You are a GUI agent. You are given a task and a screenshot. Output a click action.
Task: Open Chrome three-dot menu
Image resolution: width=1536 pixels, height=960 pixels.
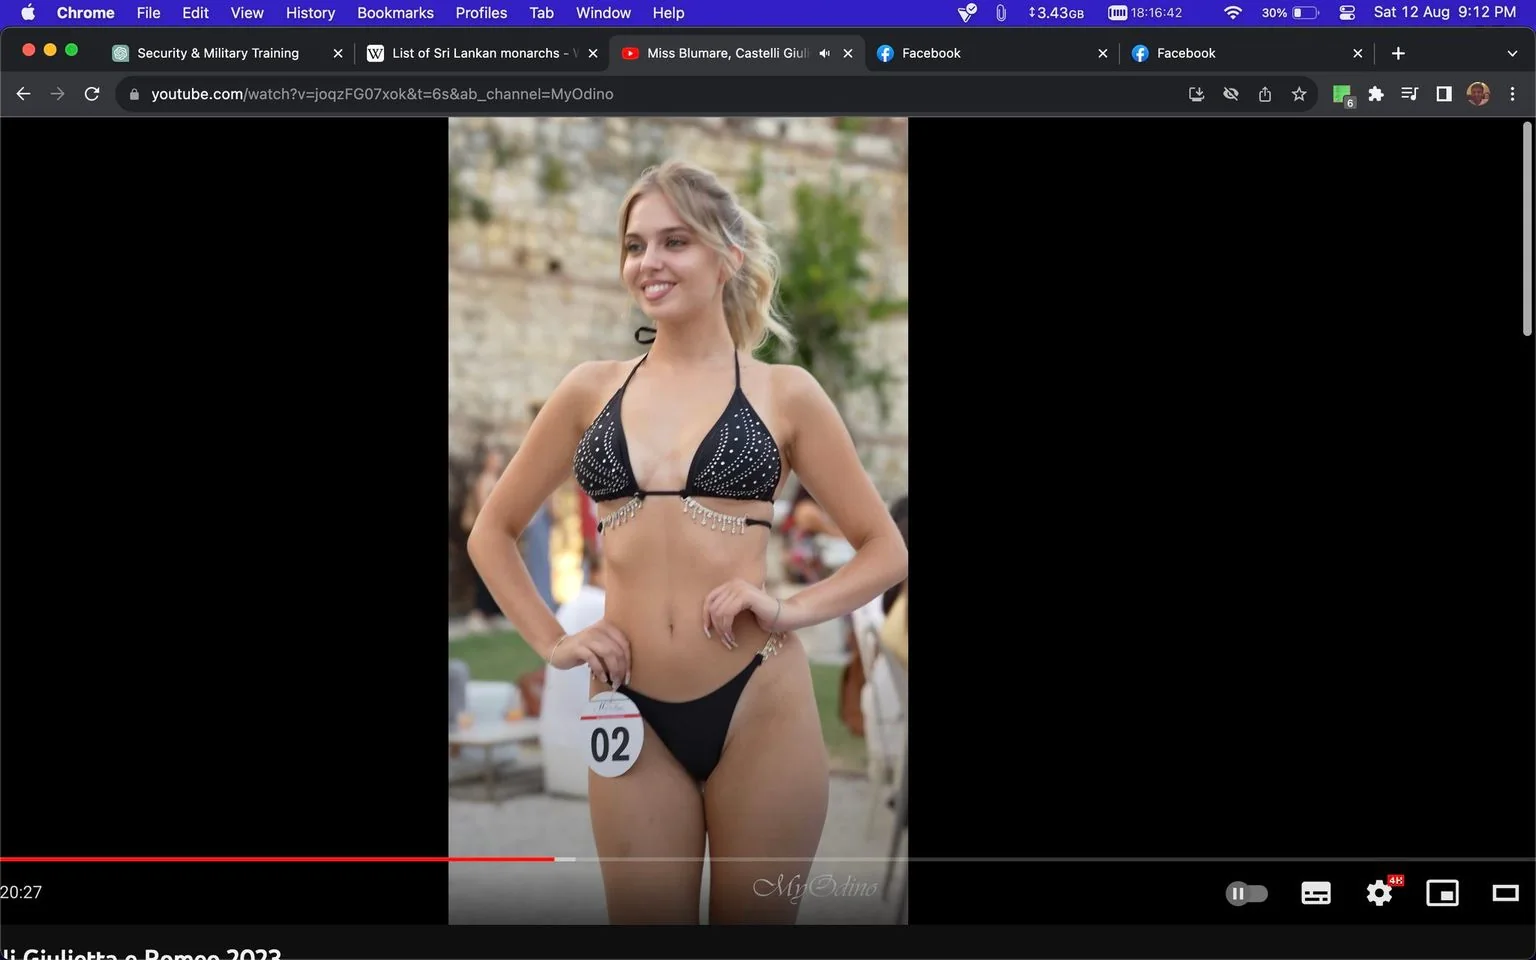click(x=1512, y=94)
